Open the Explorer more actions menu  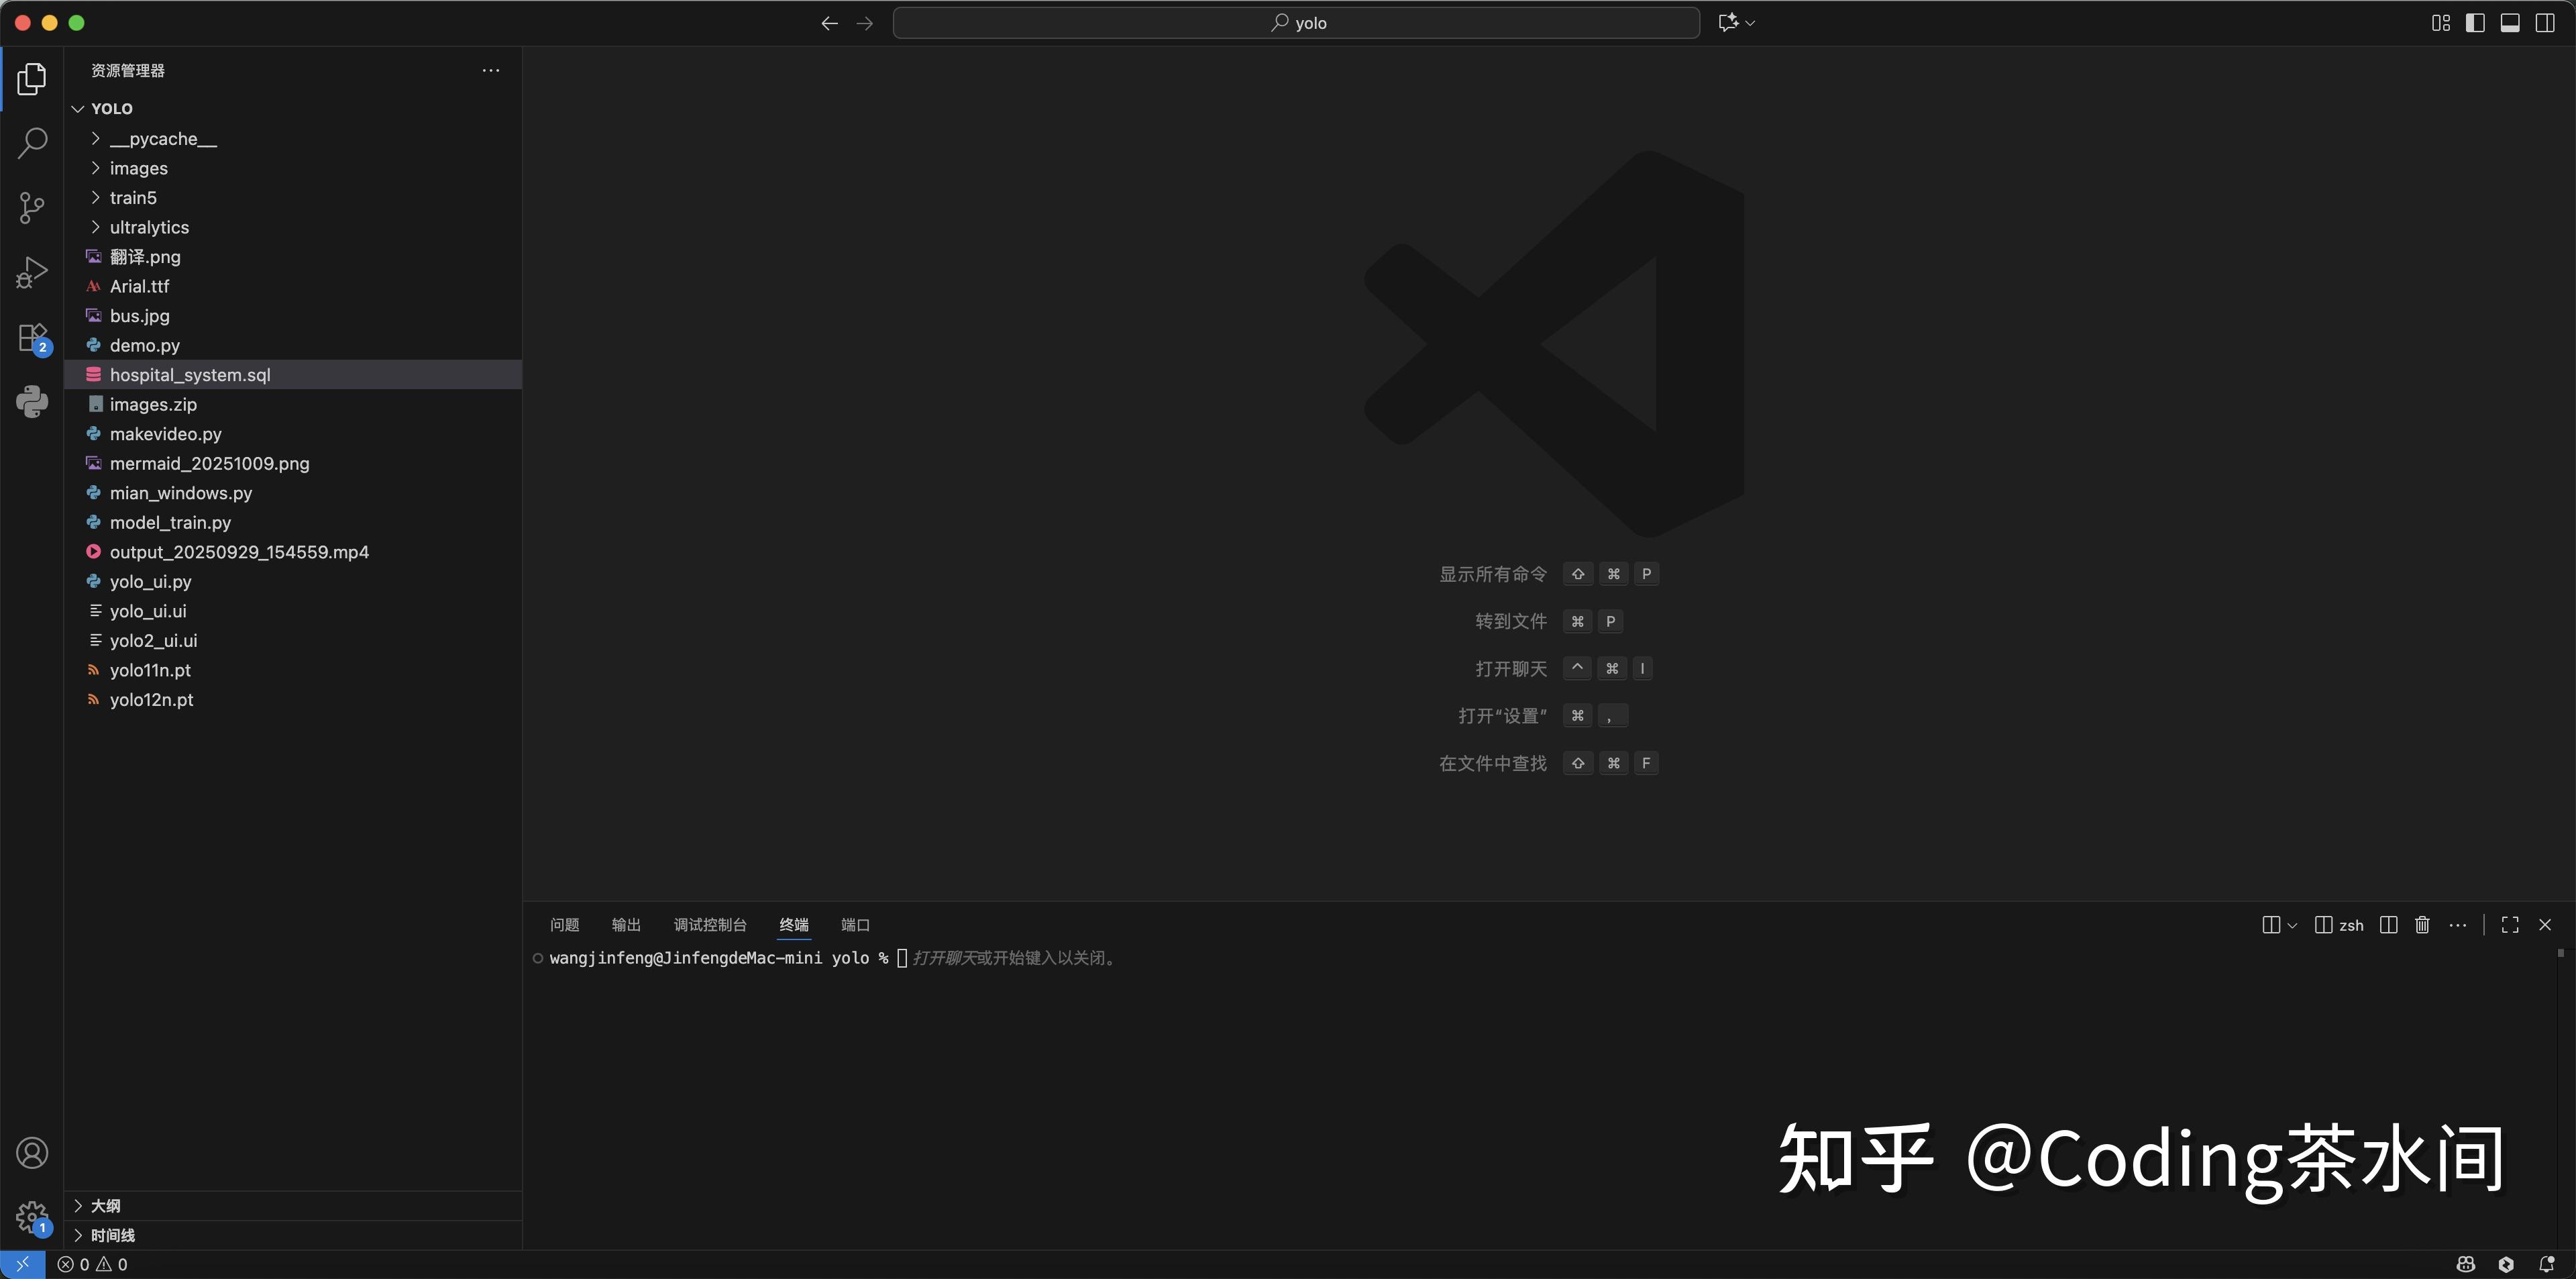pyautogui.click(x=490, y=70)
